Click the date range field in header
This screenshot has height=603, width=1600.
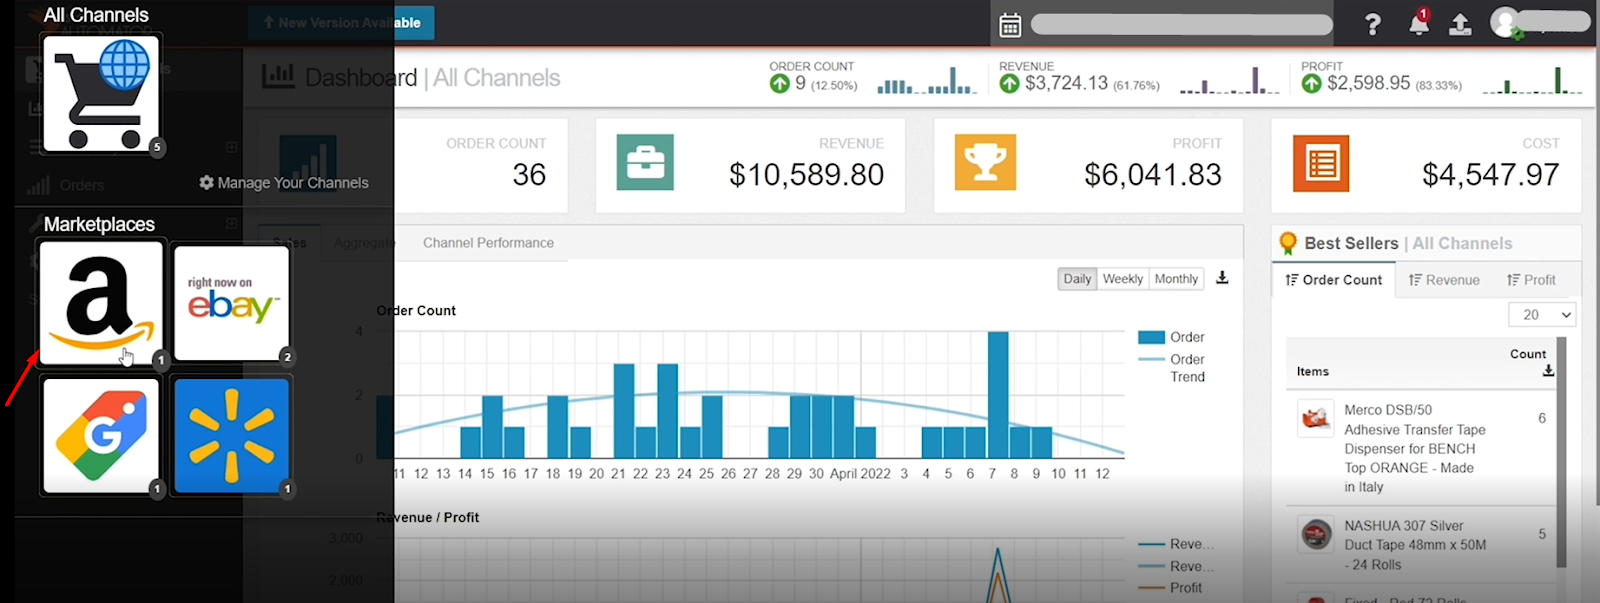(x=1182, y=25)
